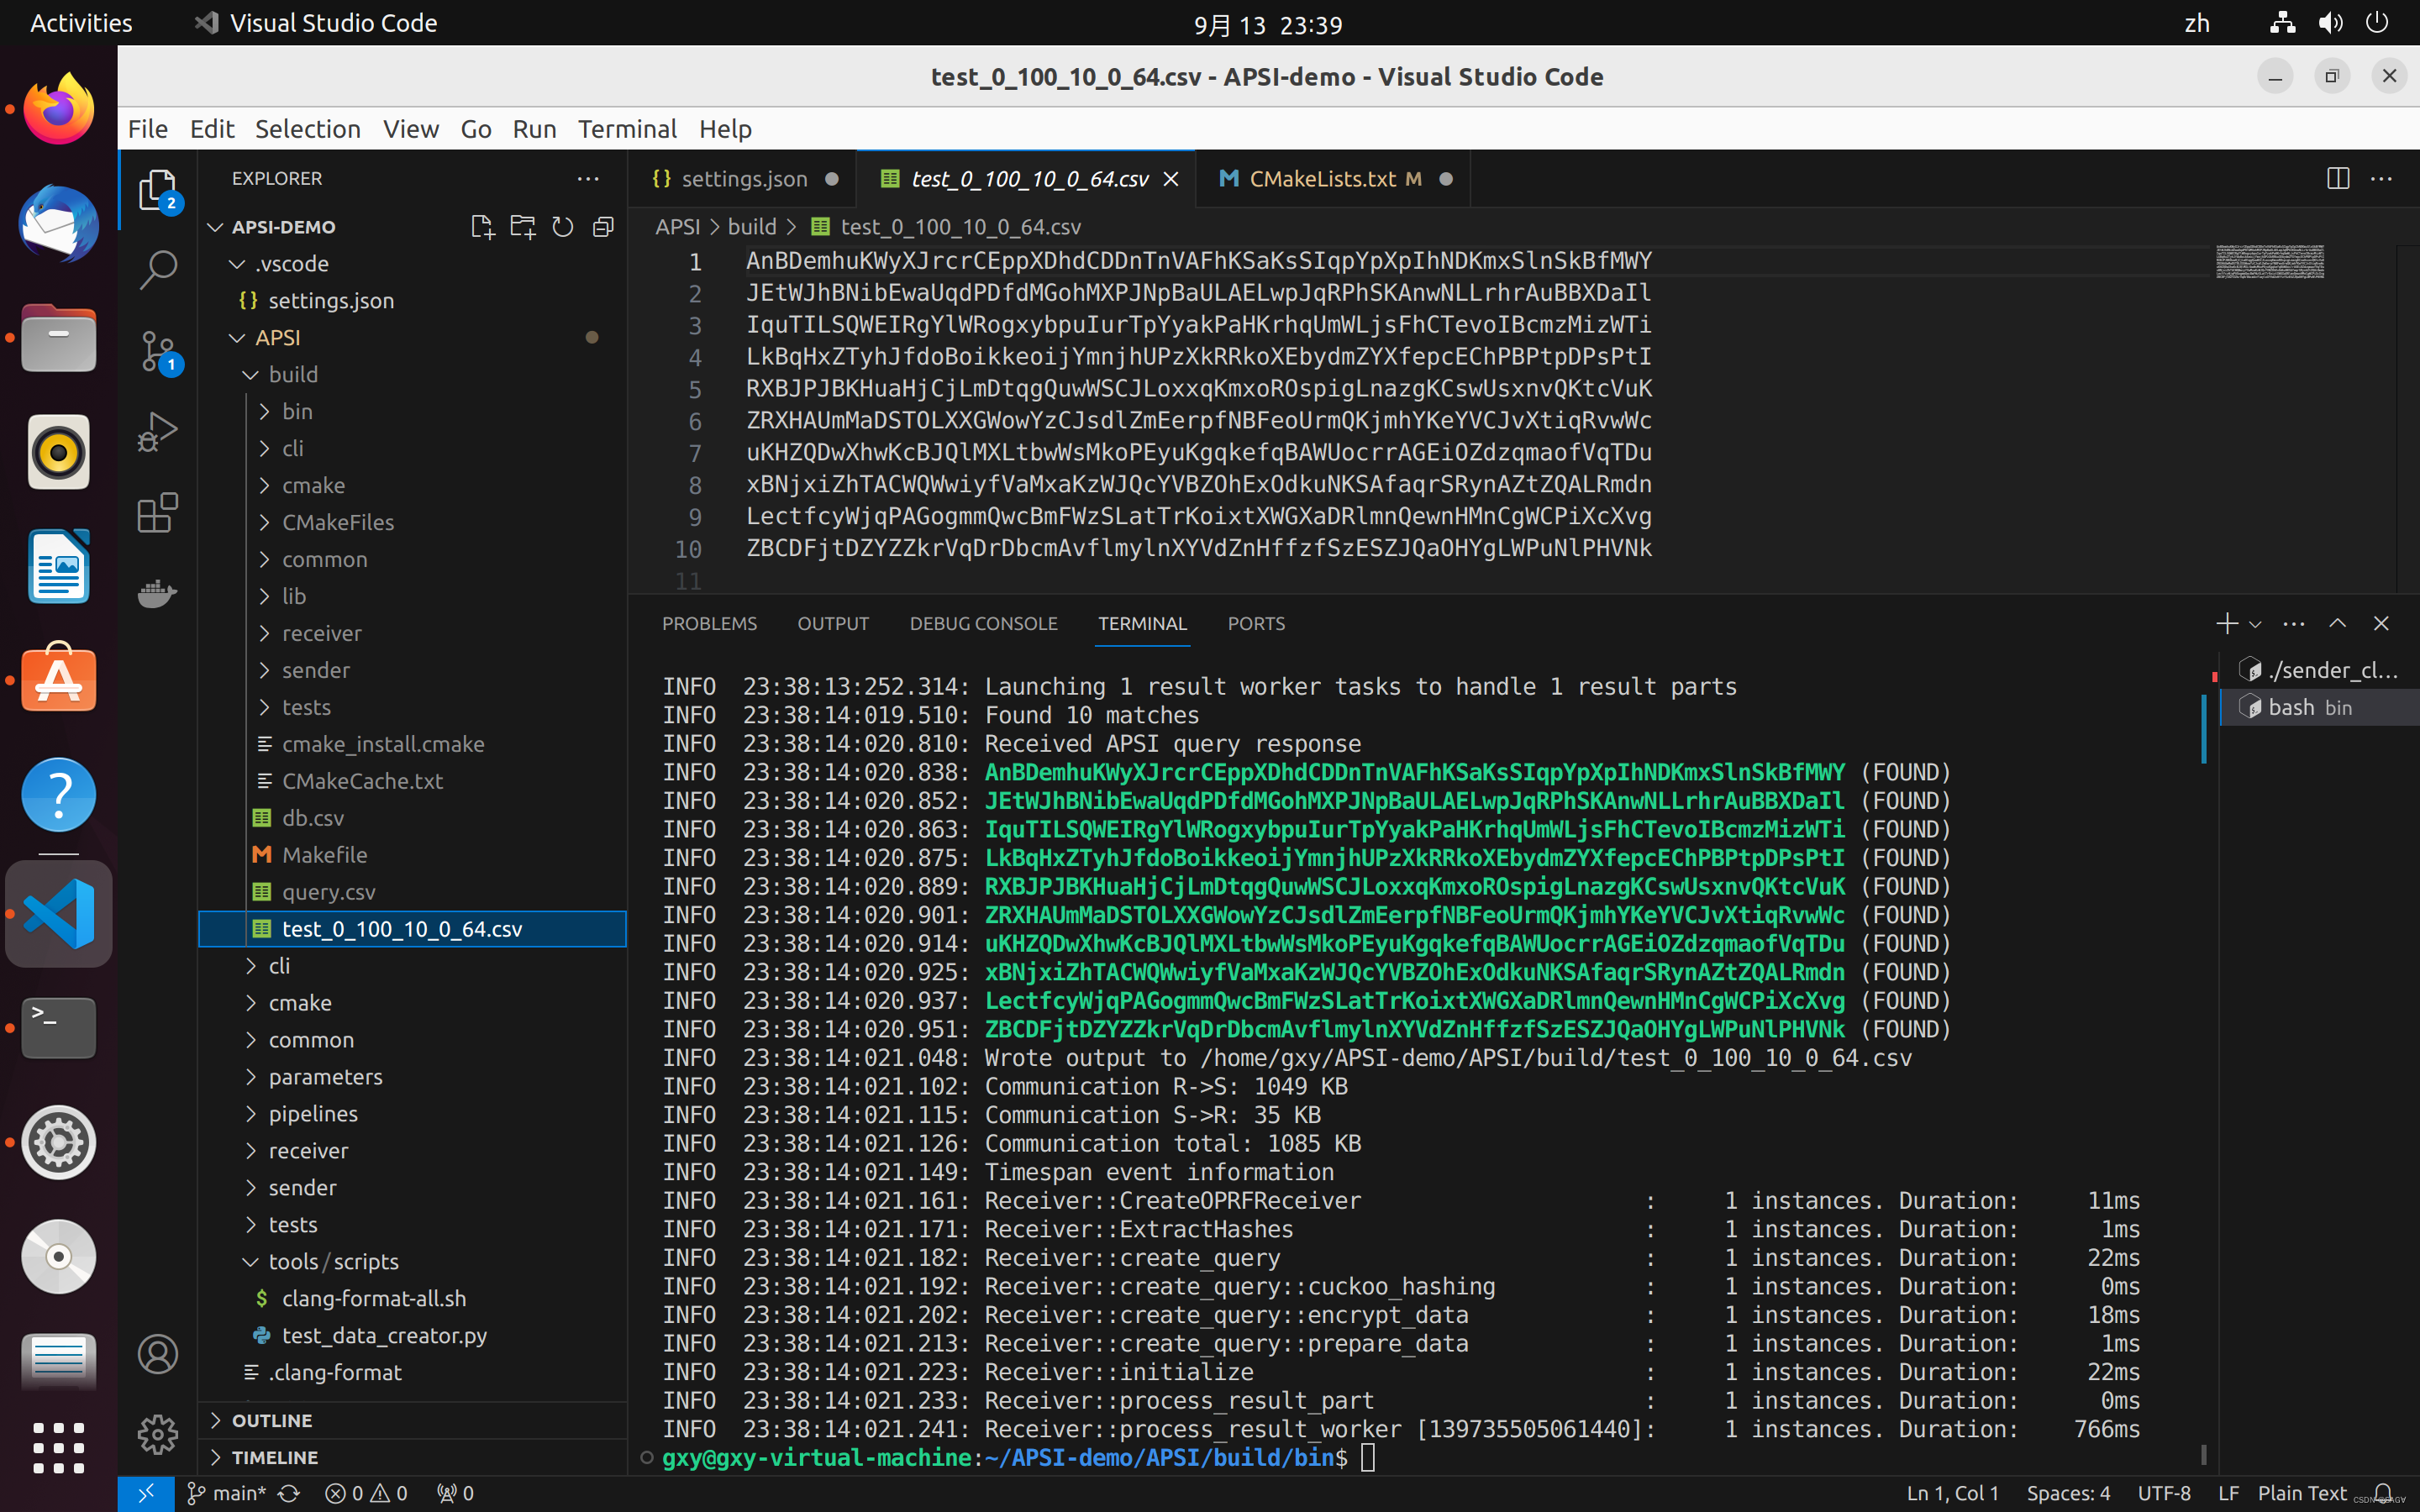Toggle maximized terminal panel size

click(x=2337, y=623)
